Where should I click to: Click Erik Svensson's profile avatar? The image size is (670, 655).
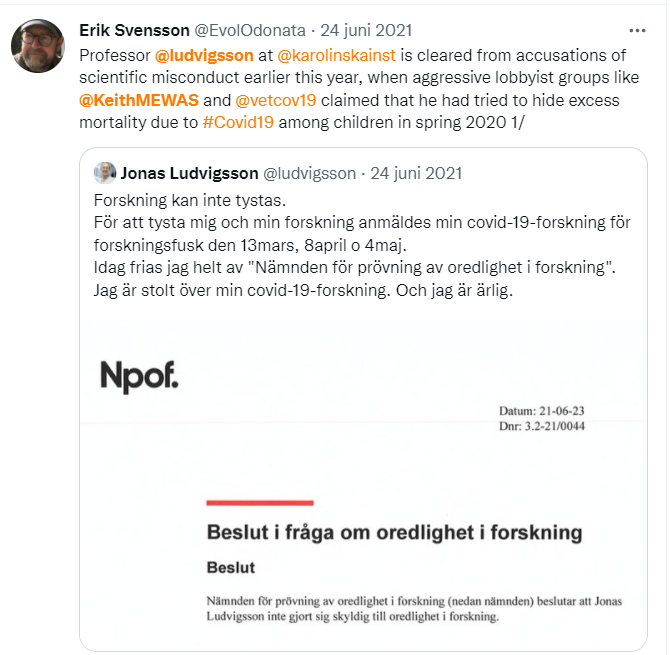point(37,45)
